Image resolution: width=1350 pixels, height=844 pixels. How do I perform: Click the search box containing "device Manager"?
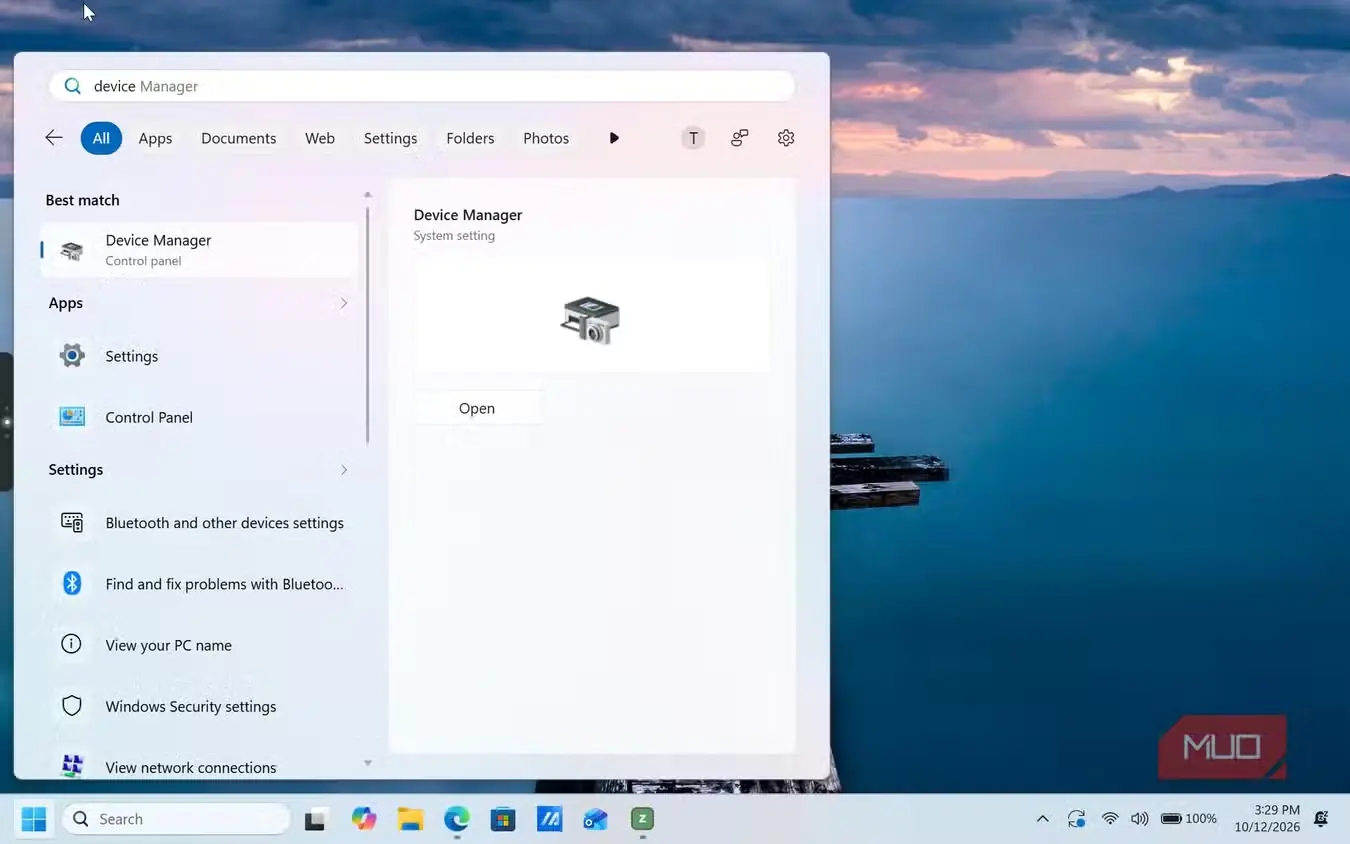coord(422,86)
